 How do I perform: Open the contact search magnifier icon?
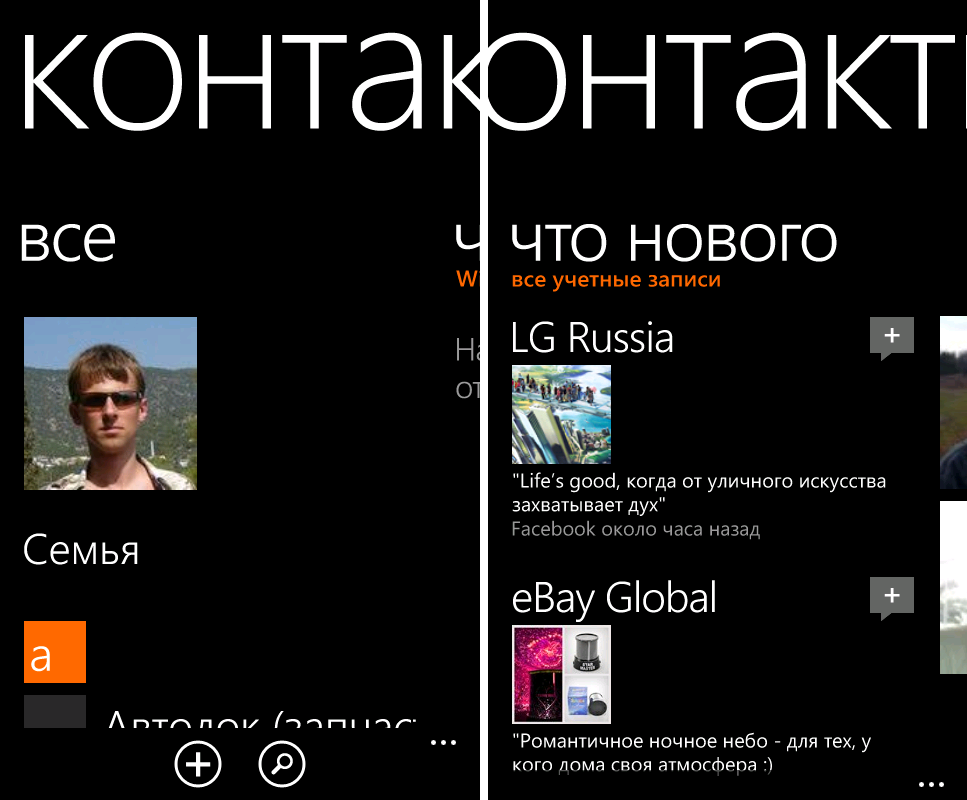pos(282,764)
